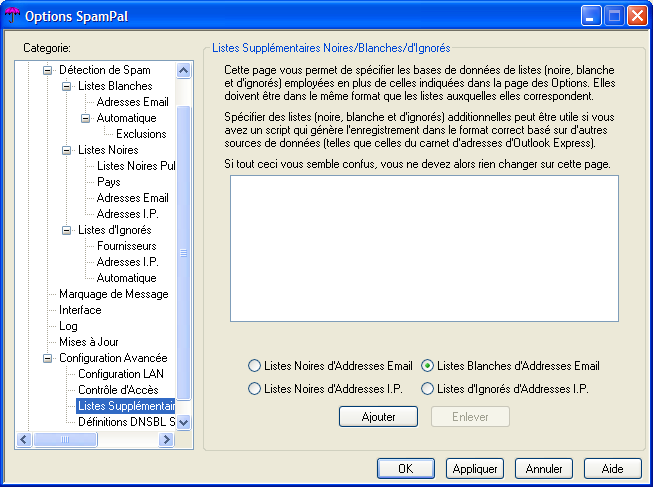Close the Options SpamPal window

tap(638, 16)
